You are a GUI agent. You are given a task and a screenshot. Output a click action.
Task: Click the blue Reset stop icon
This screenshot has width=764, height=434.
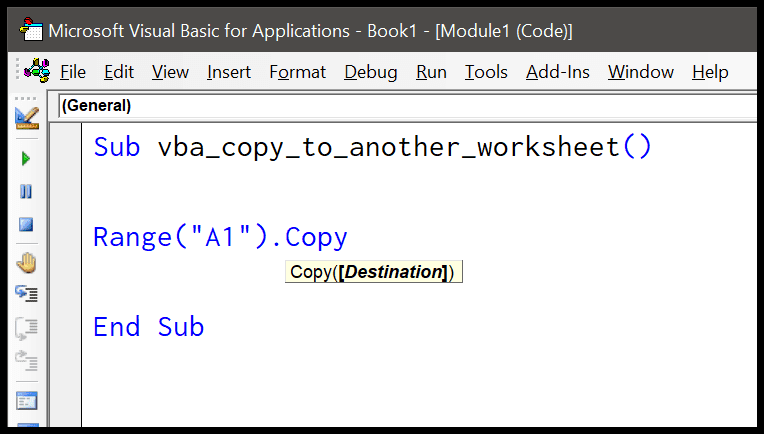26,225
